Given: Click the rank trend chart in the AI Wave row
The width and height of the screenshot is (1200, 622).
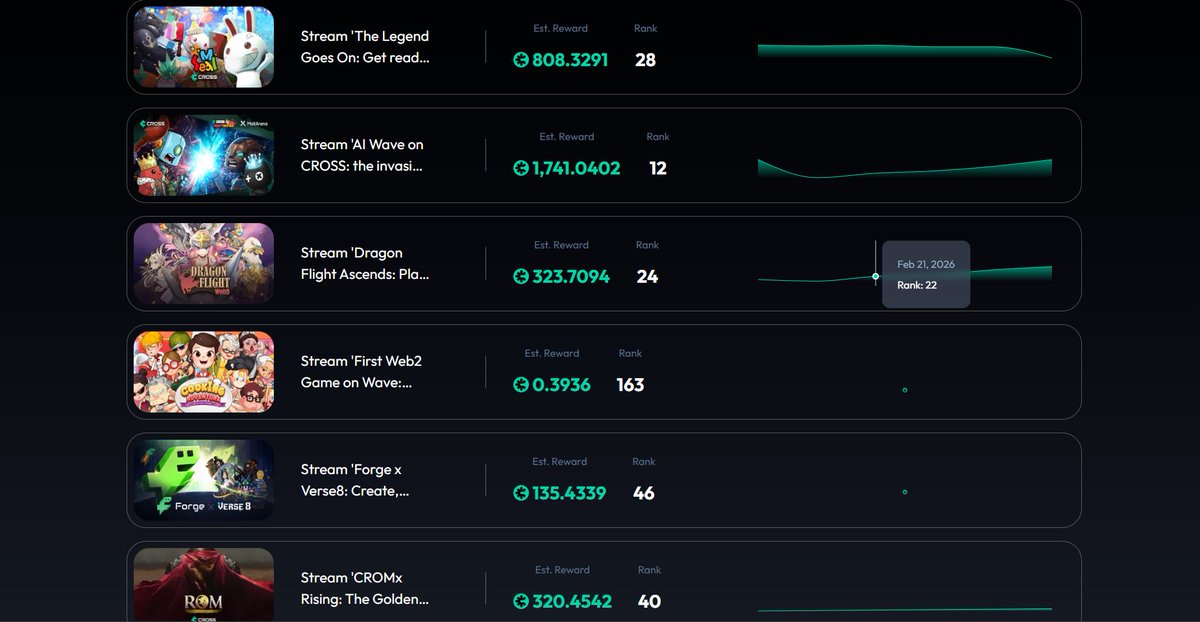Looking at the screenshot, I should coord(905,168).
